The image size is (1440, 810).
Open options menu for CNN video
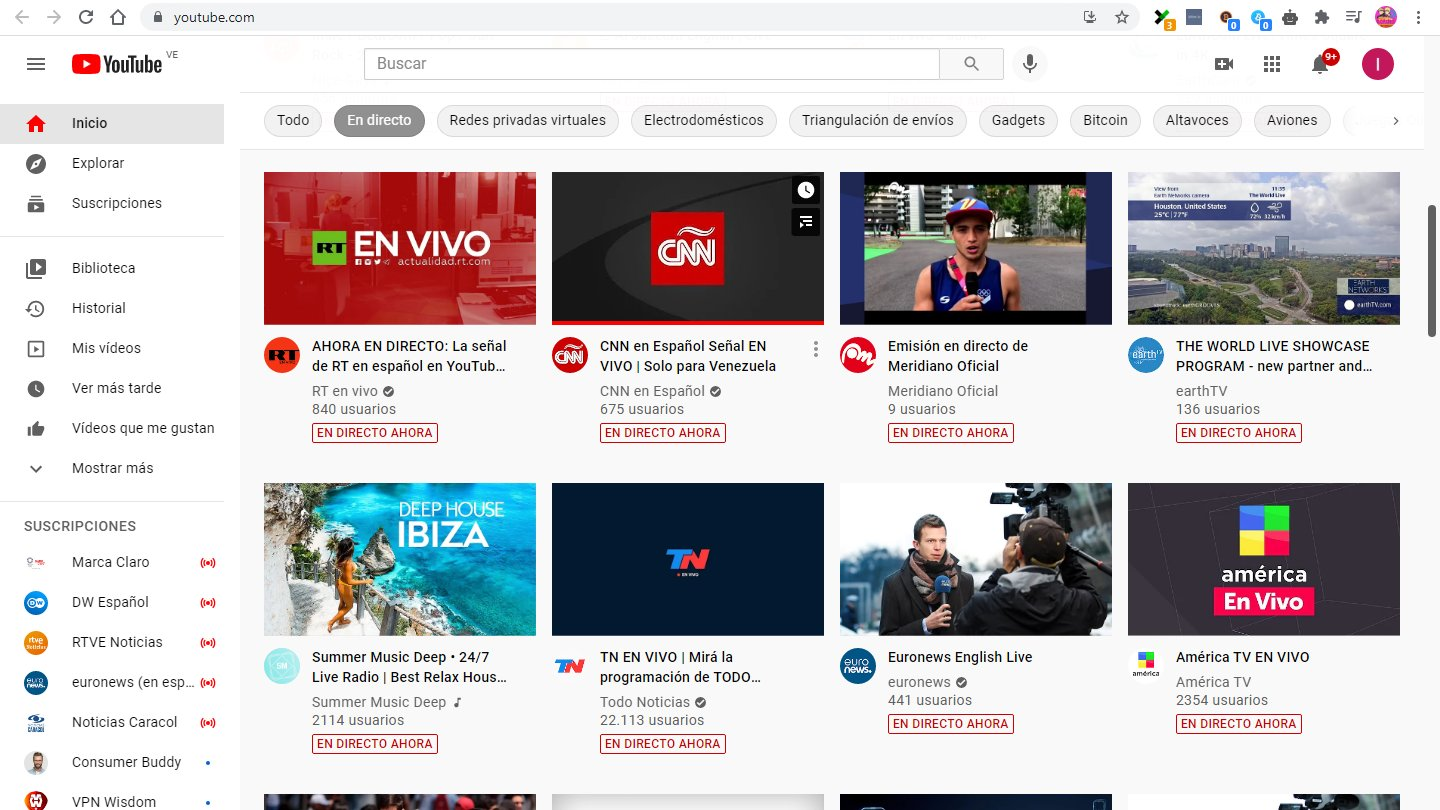pos(816,349)
